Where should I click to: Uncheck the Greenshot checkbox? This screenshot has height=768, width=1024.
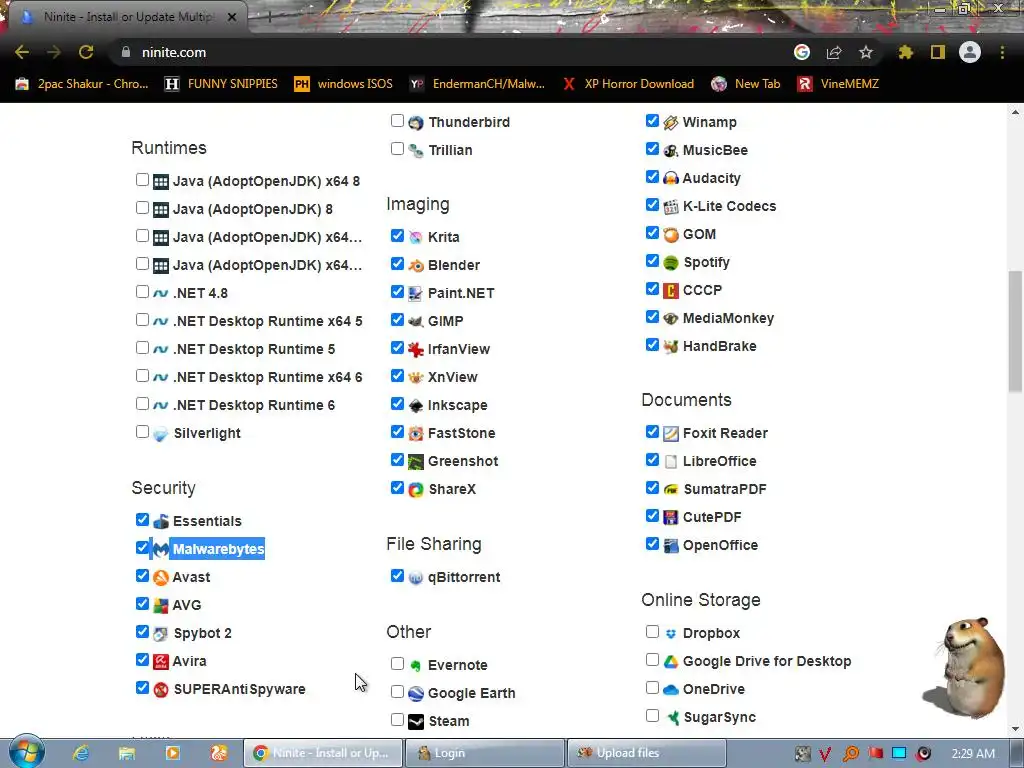[x=397, y=460]
